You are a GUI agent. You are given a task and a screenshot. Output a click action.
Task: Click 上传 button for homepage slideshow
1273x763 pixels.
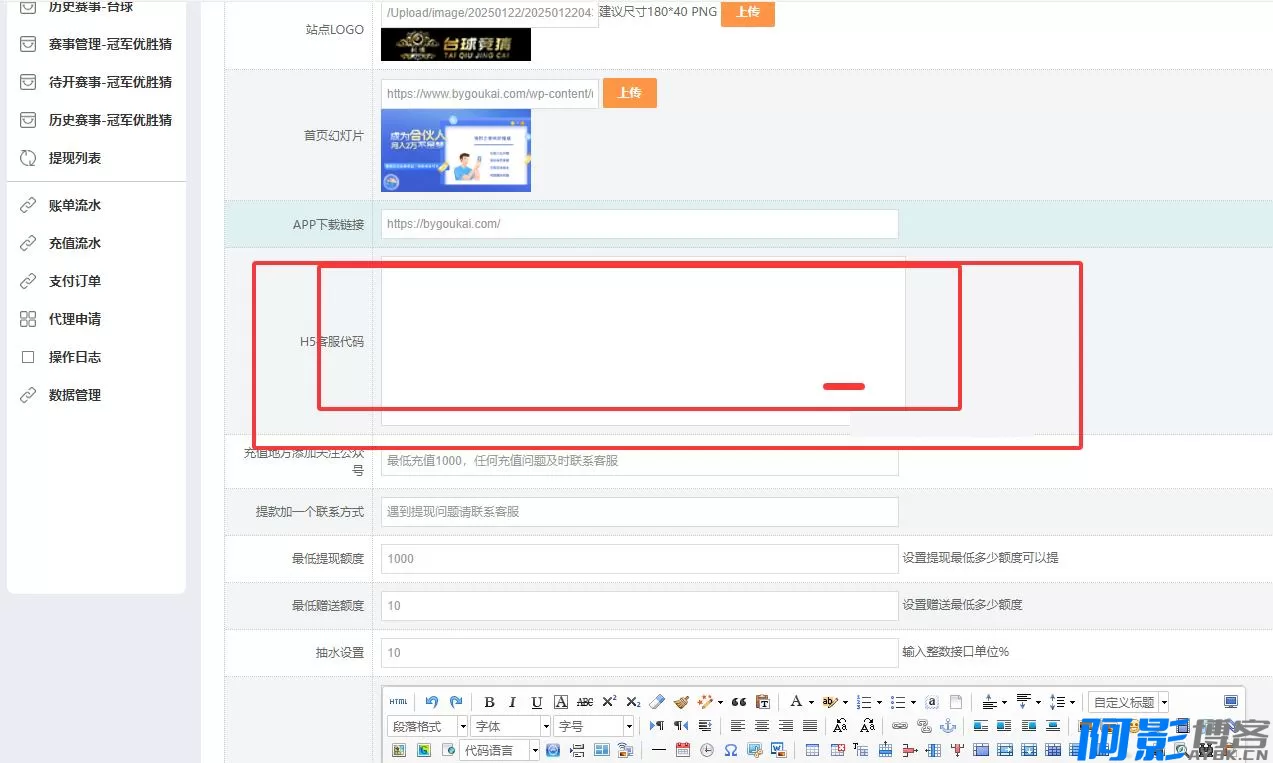pos(629,93)
